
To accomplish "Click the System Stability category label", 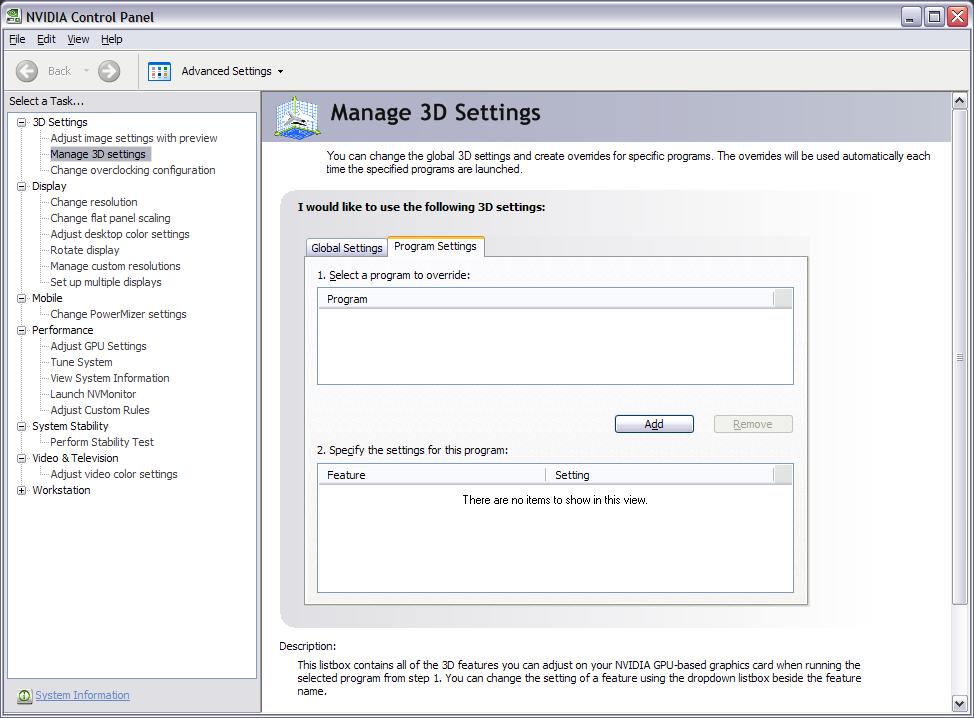I will click(70, 426).
